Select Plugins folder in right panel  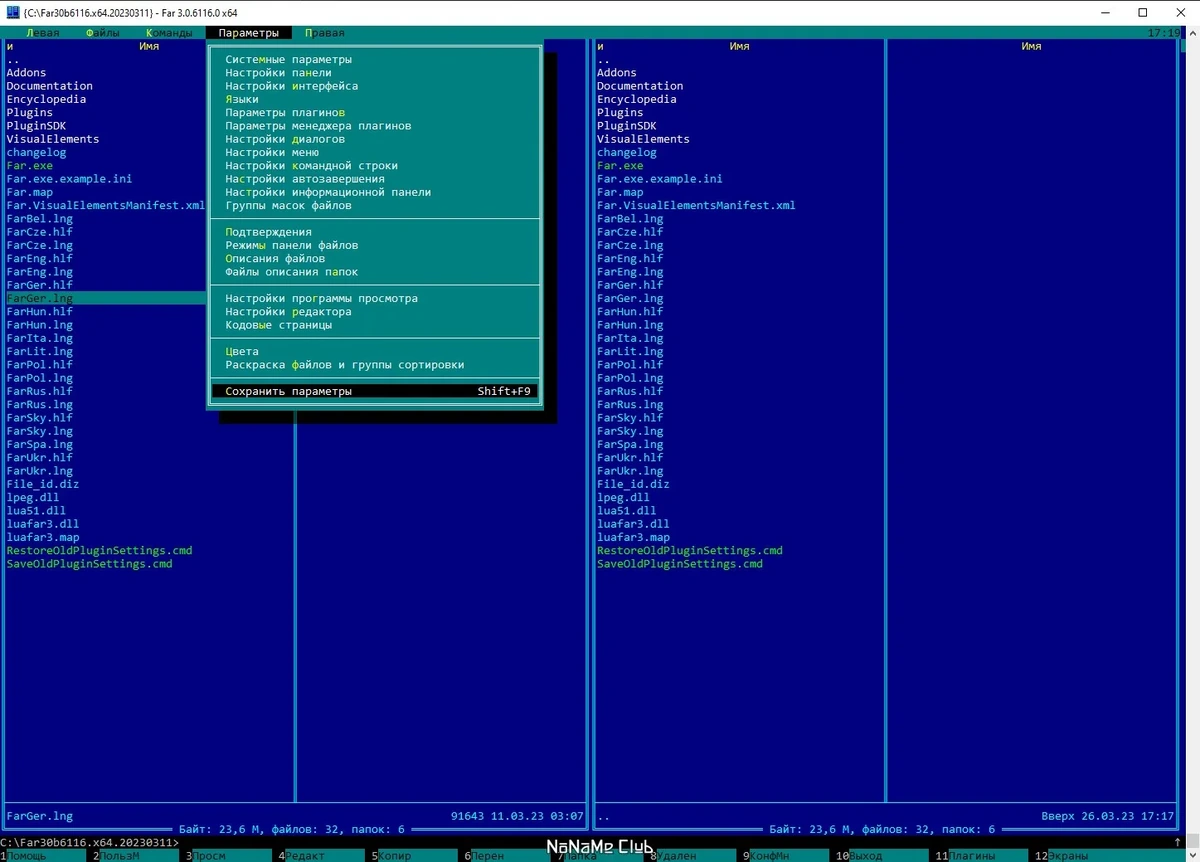point(620,112)
